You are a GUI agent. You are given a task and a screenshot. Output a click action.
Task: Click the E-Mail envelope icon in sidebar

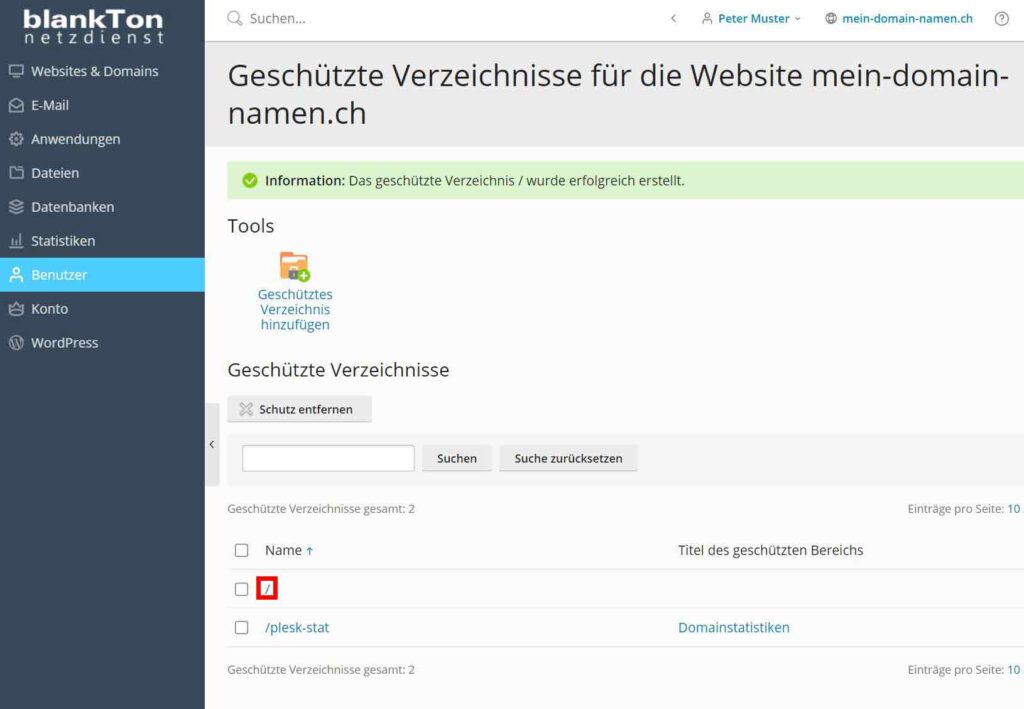point(16,105)
